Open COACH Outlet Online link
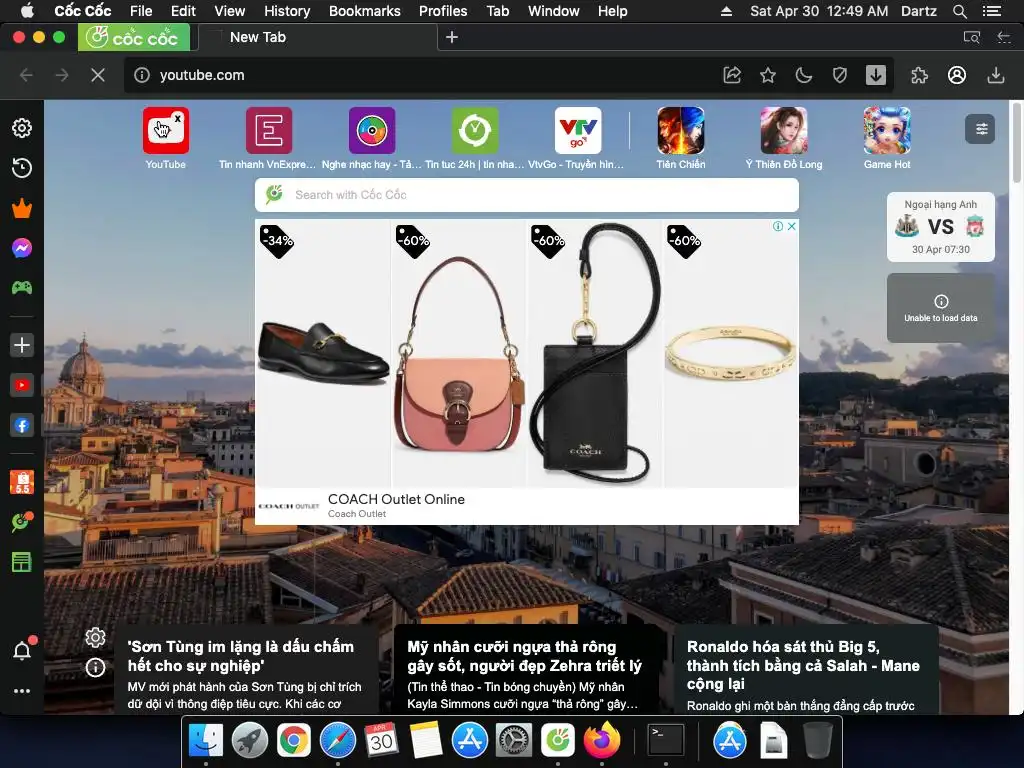The width and height of the screenshot is (1024, 768). (x=396, y=499)
